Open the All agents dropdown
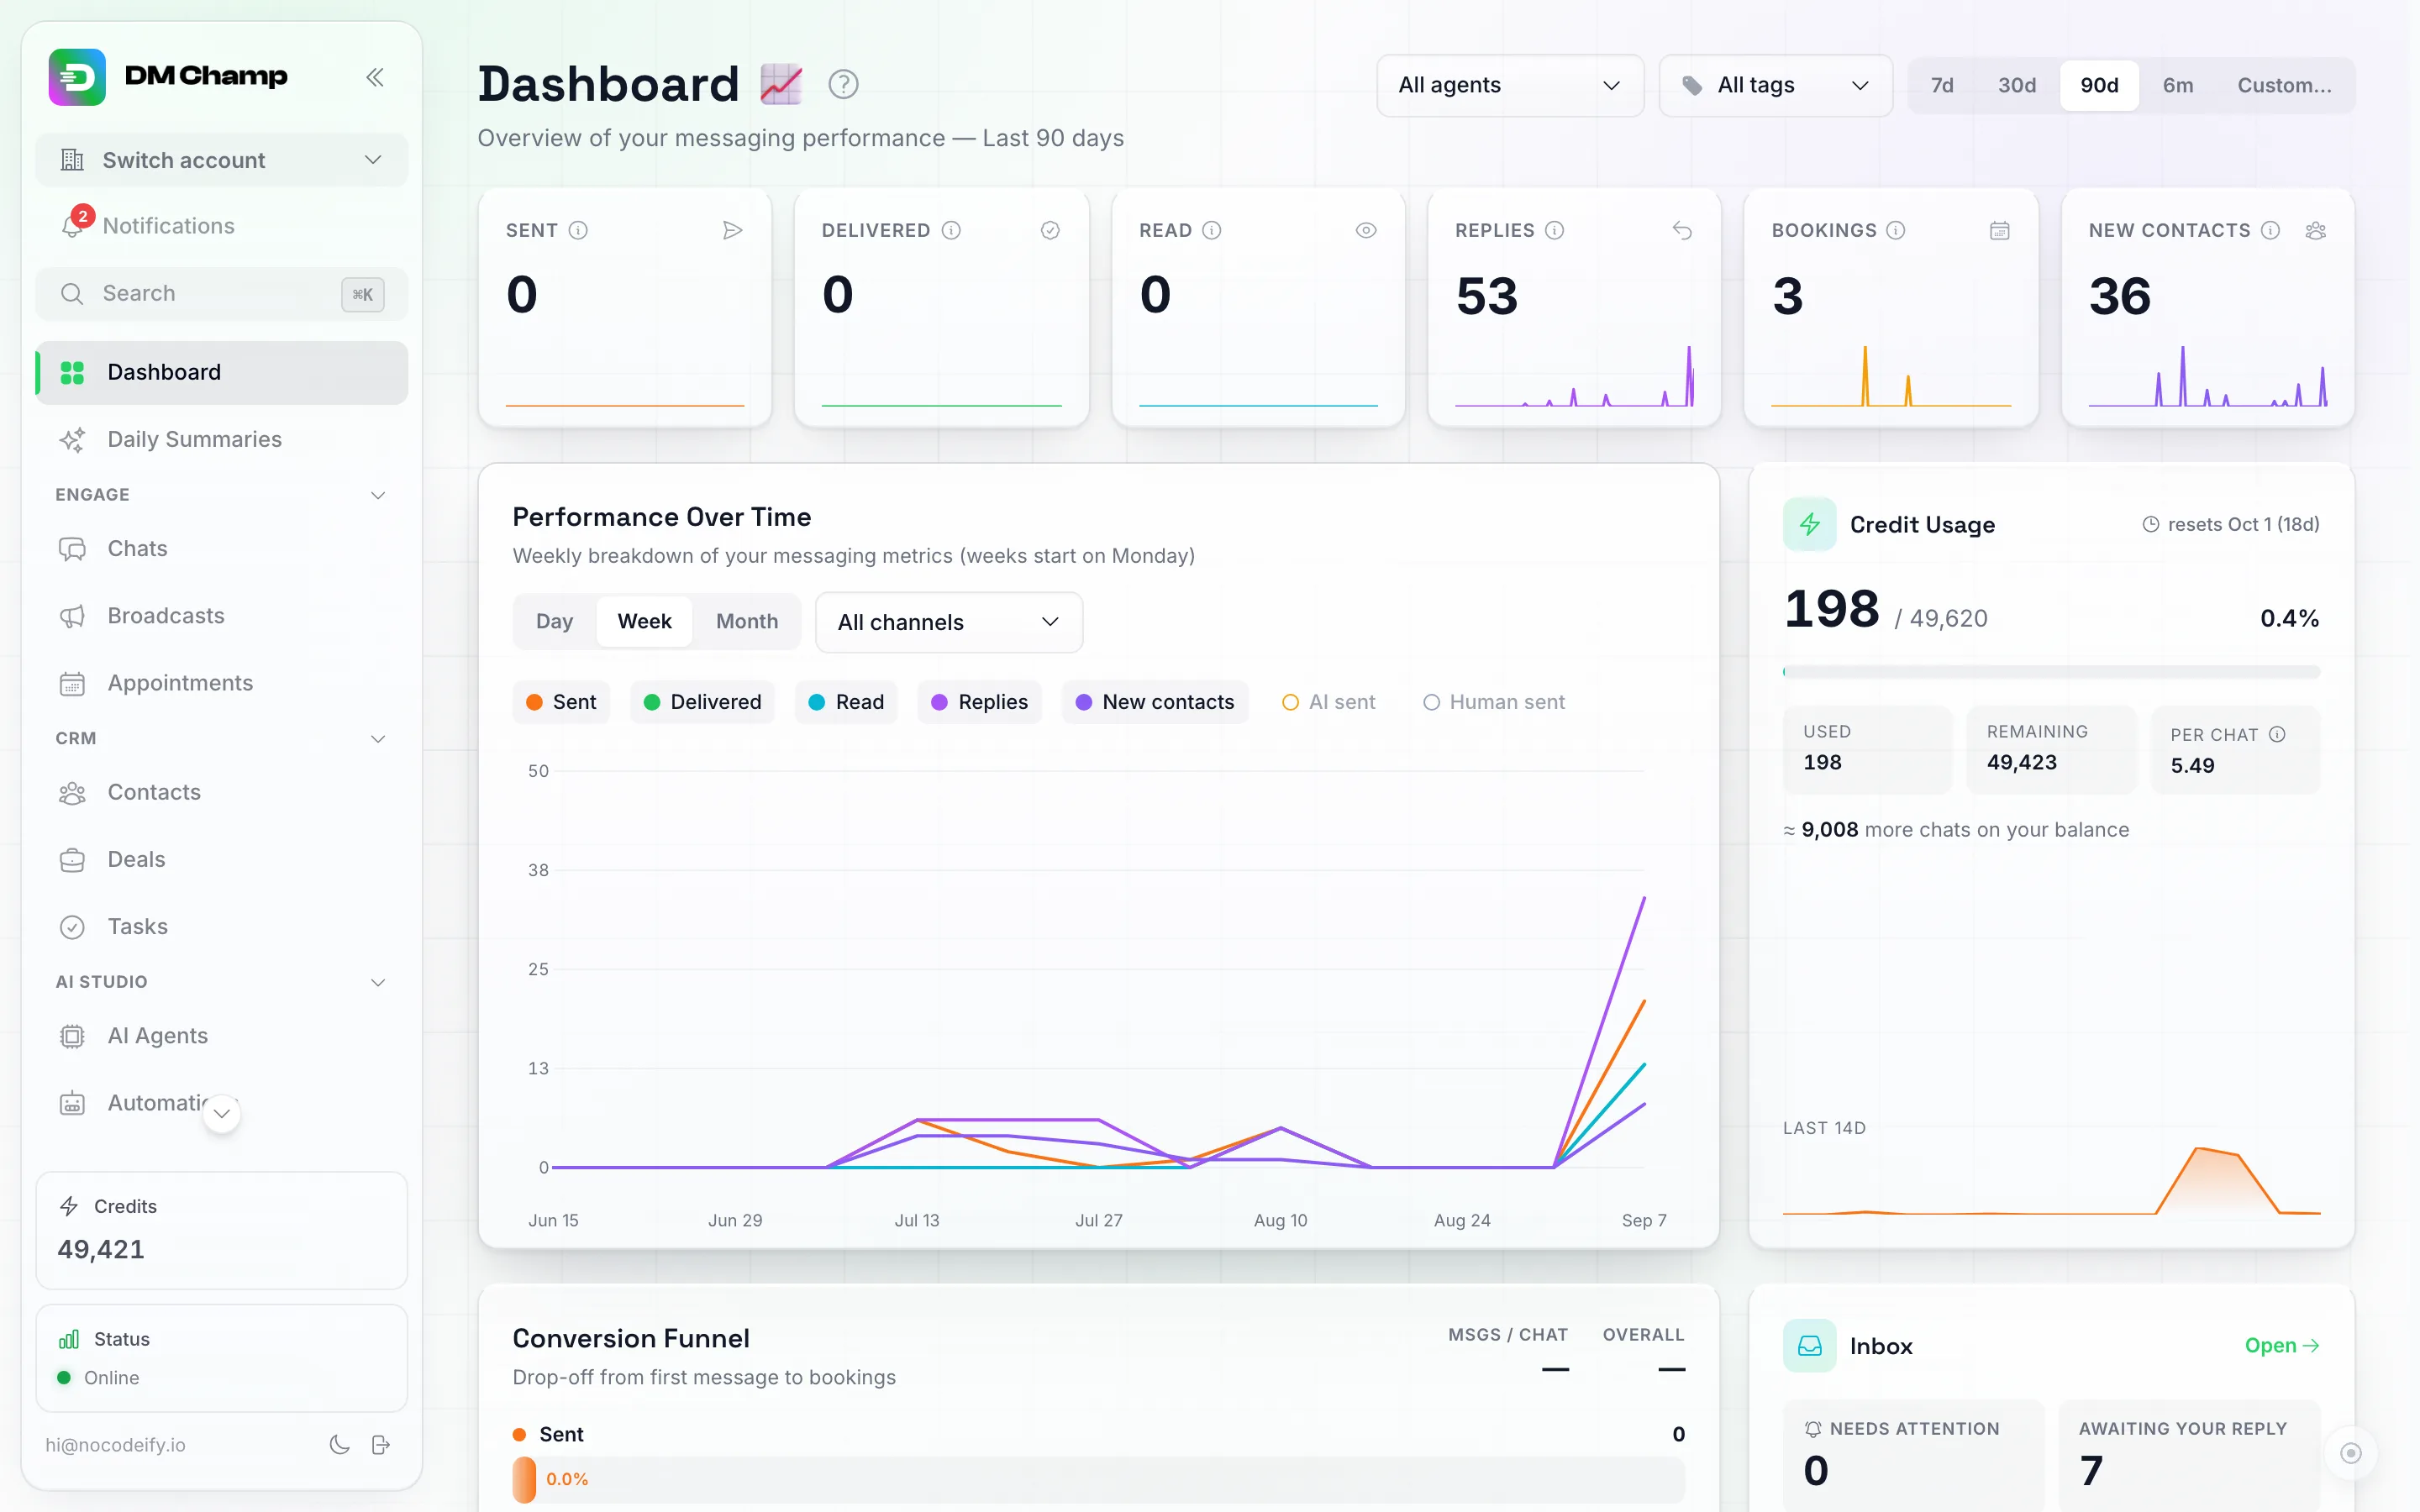Image resolution: width=2420 pixels, height=1512 pixels. [1510, 85]
